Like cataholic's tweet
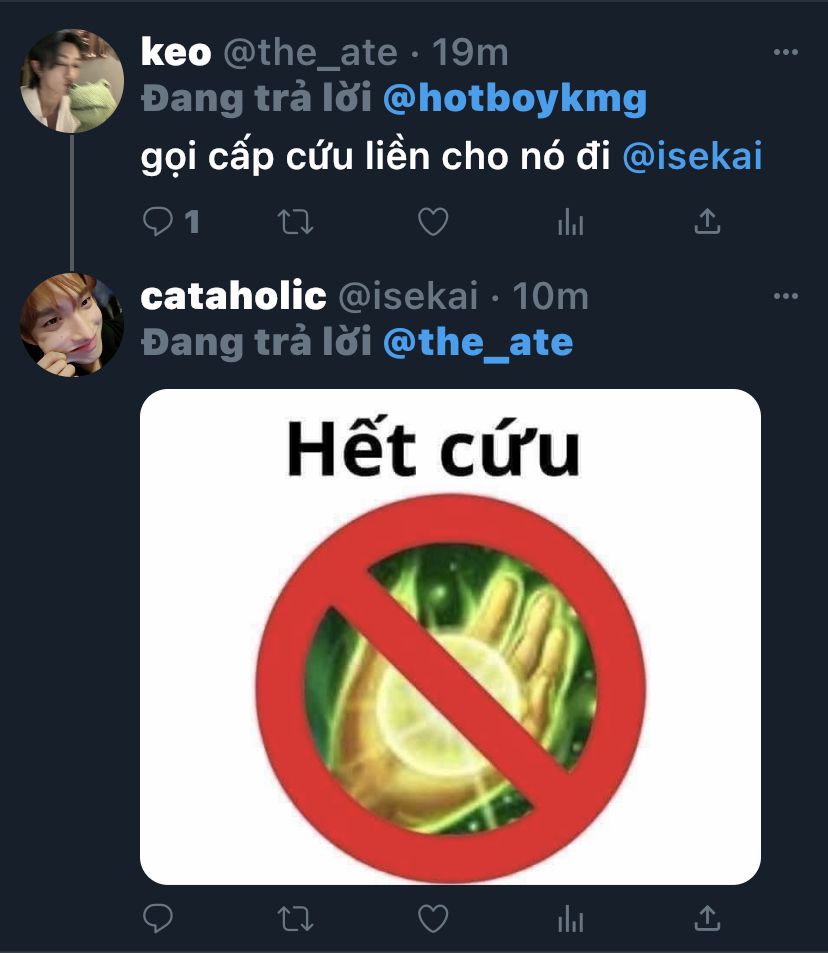Screen dimensions: 828x953 (433, 918)
